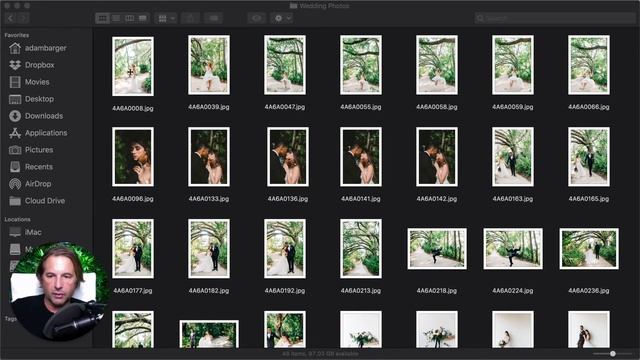Open the Action gear dropdown menu
This screenshot has width=640, height=360.
282,18
